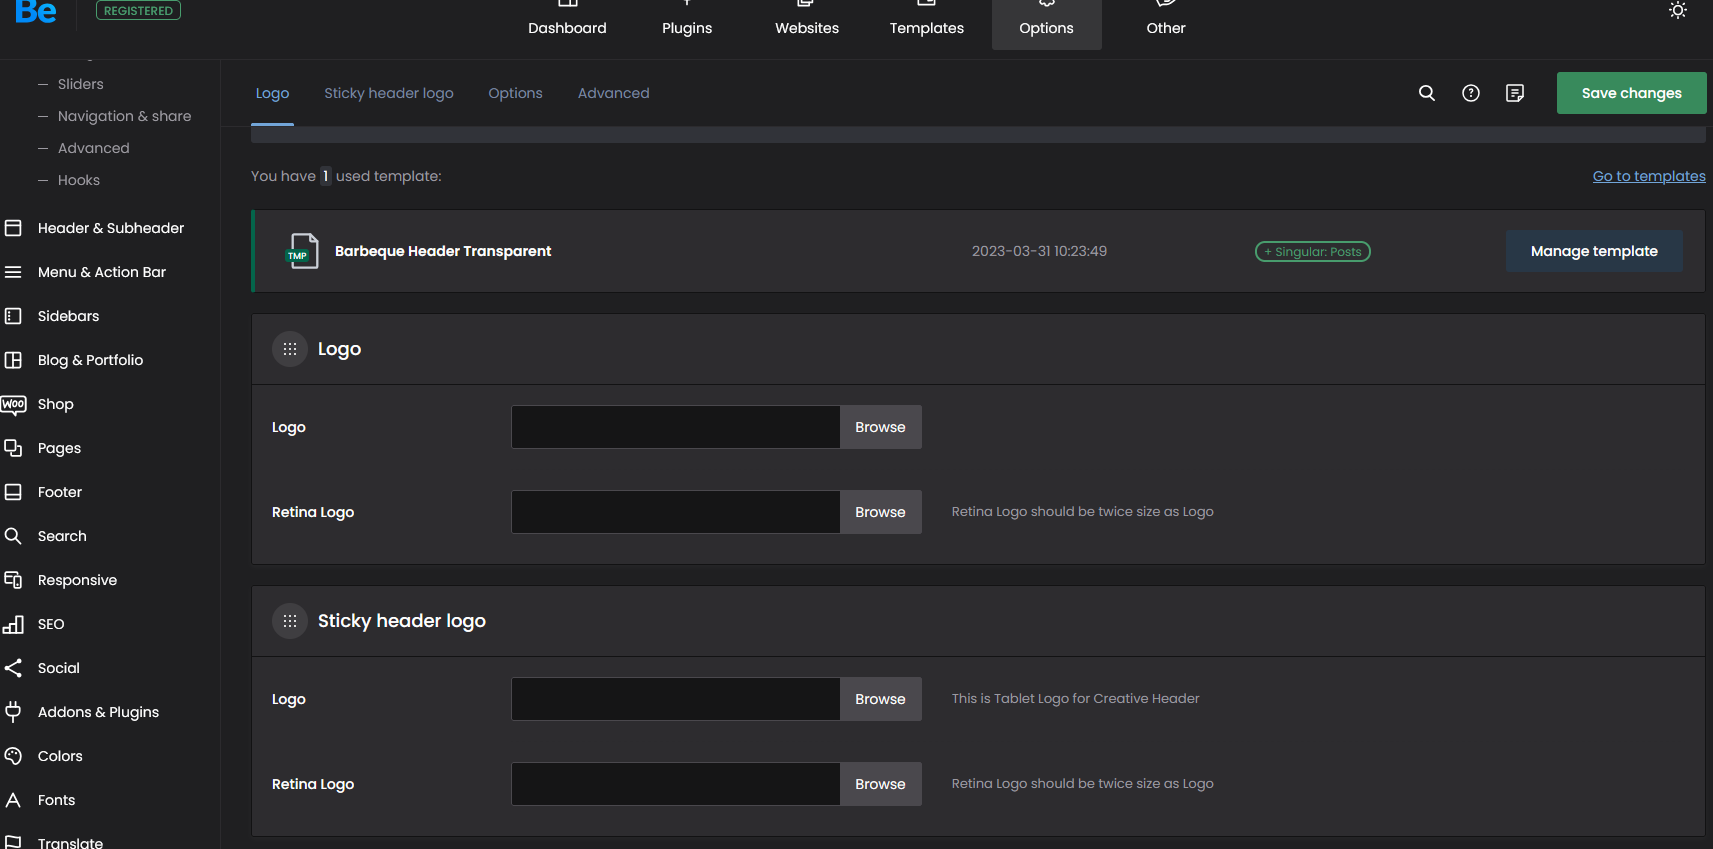
Task: Select Navigation & share in sidebar
Action: click(124, 116)
